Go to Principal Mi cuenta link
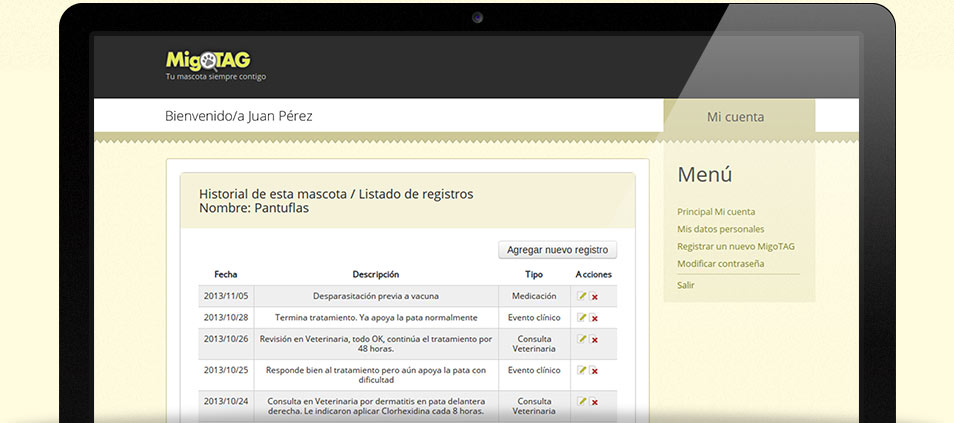The image size is (954, 423). [716, 212]
